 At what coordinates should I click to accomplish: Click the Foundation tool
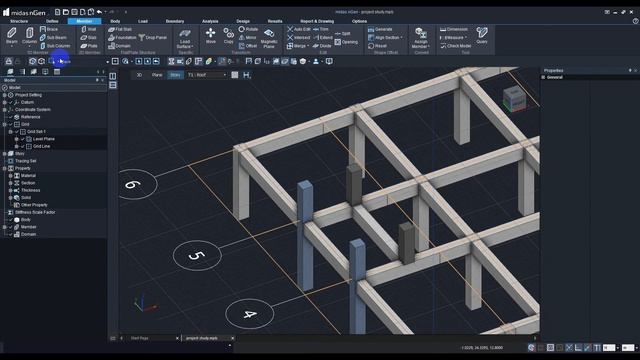tap(122, 38)
